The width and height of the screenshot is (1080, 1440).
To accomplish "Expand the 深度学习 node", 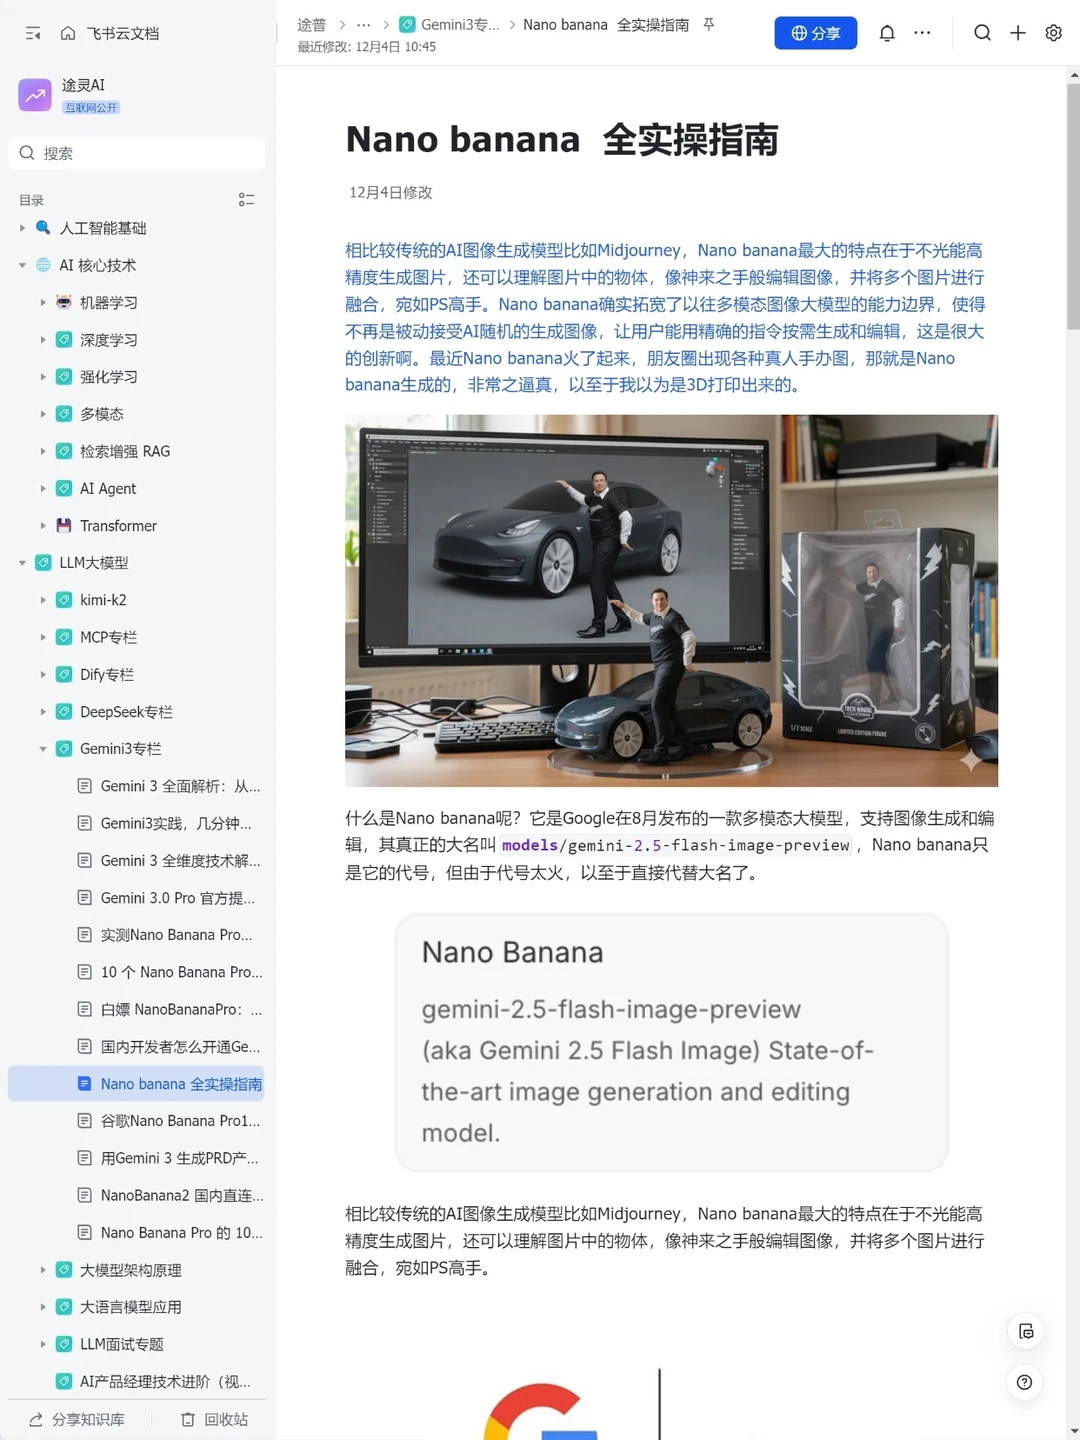I will click(43, 339).
